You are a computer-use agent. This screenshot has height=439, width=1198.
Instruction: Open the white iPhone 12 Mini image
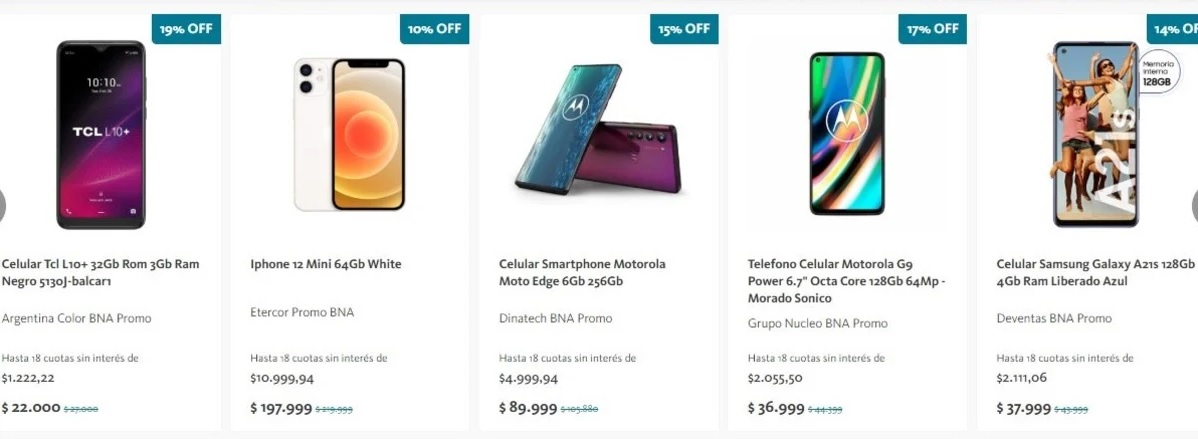tap(349, 135)
